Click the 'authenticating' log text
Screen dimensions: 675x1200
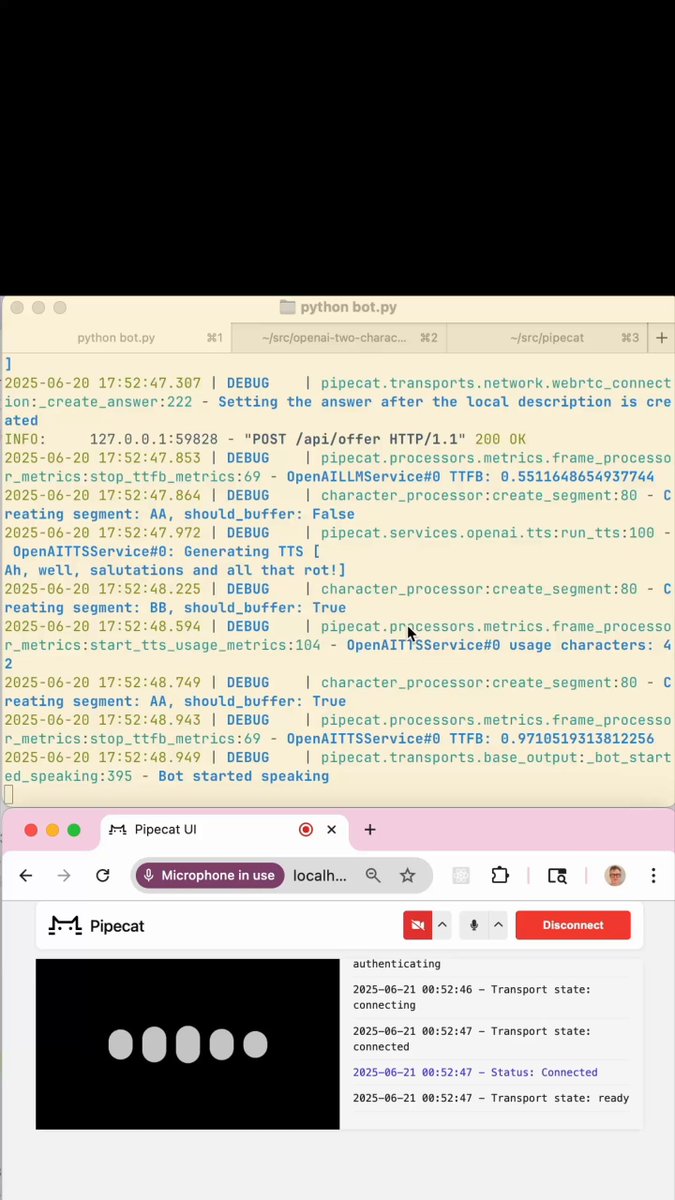tap(396, 964)
